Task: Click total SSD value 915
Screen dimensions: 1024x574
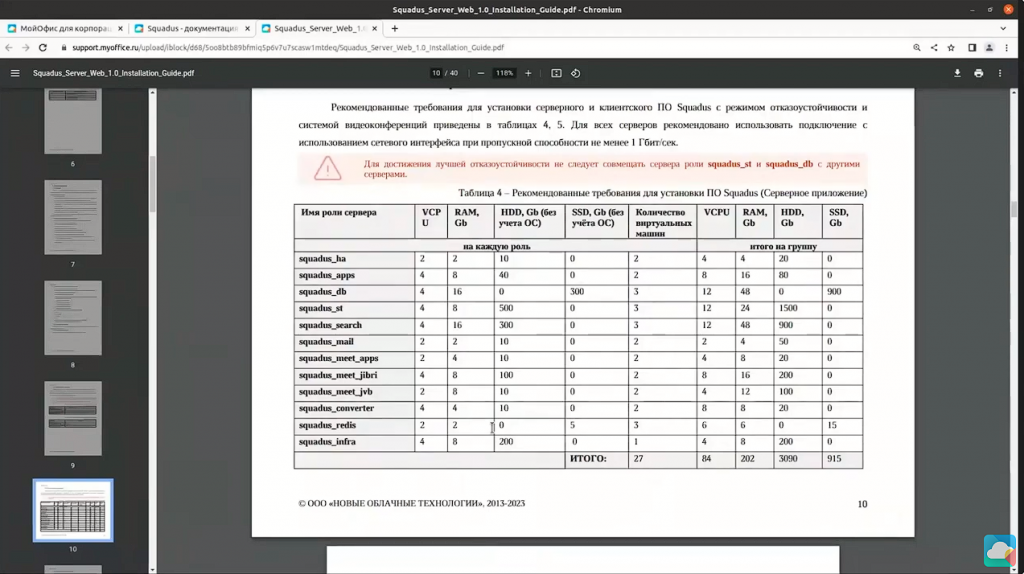Action: coord(834,459)
